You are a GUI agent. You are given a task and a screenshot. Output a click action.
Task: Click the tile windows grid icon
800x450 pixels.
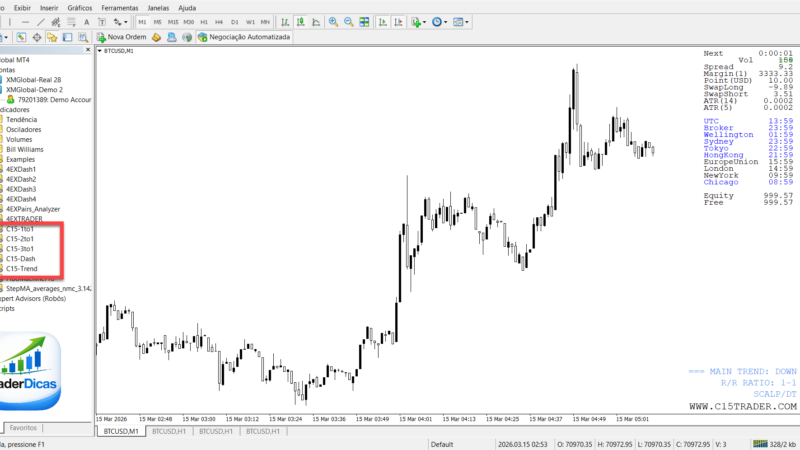[362, 21]
